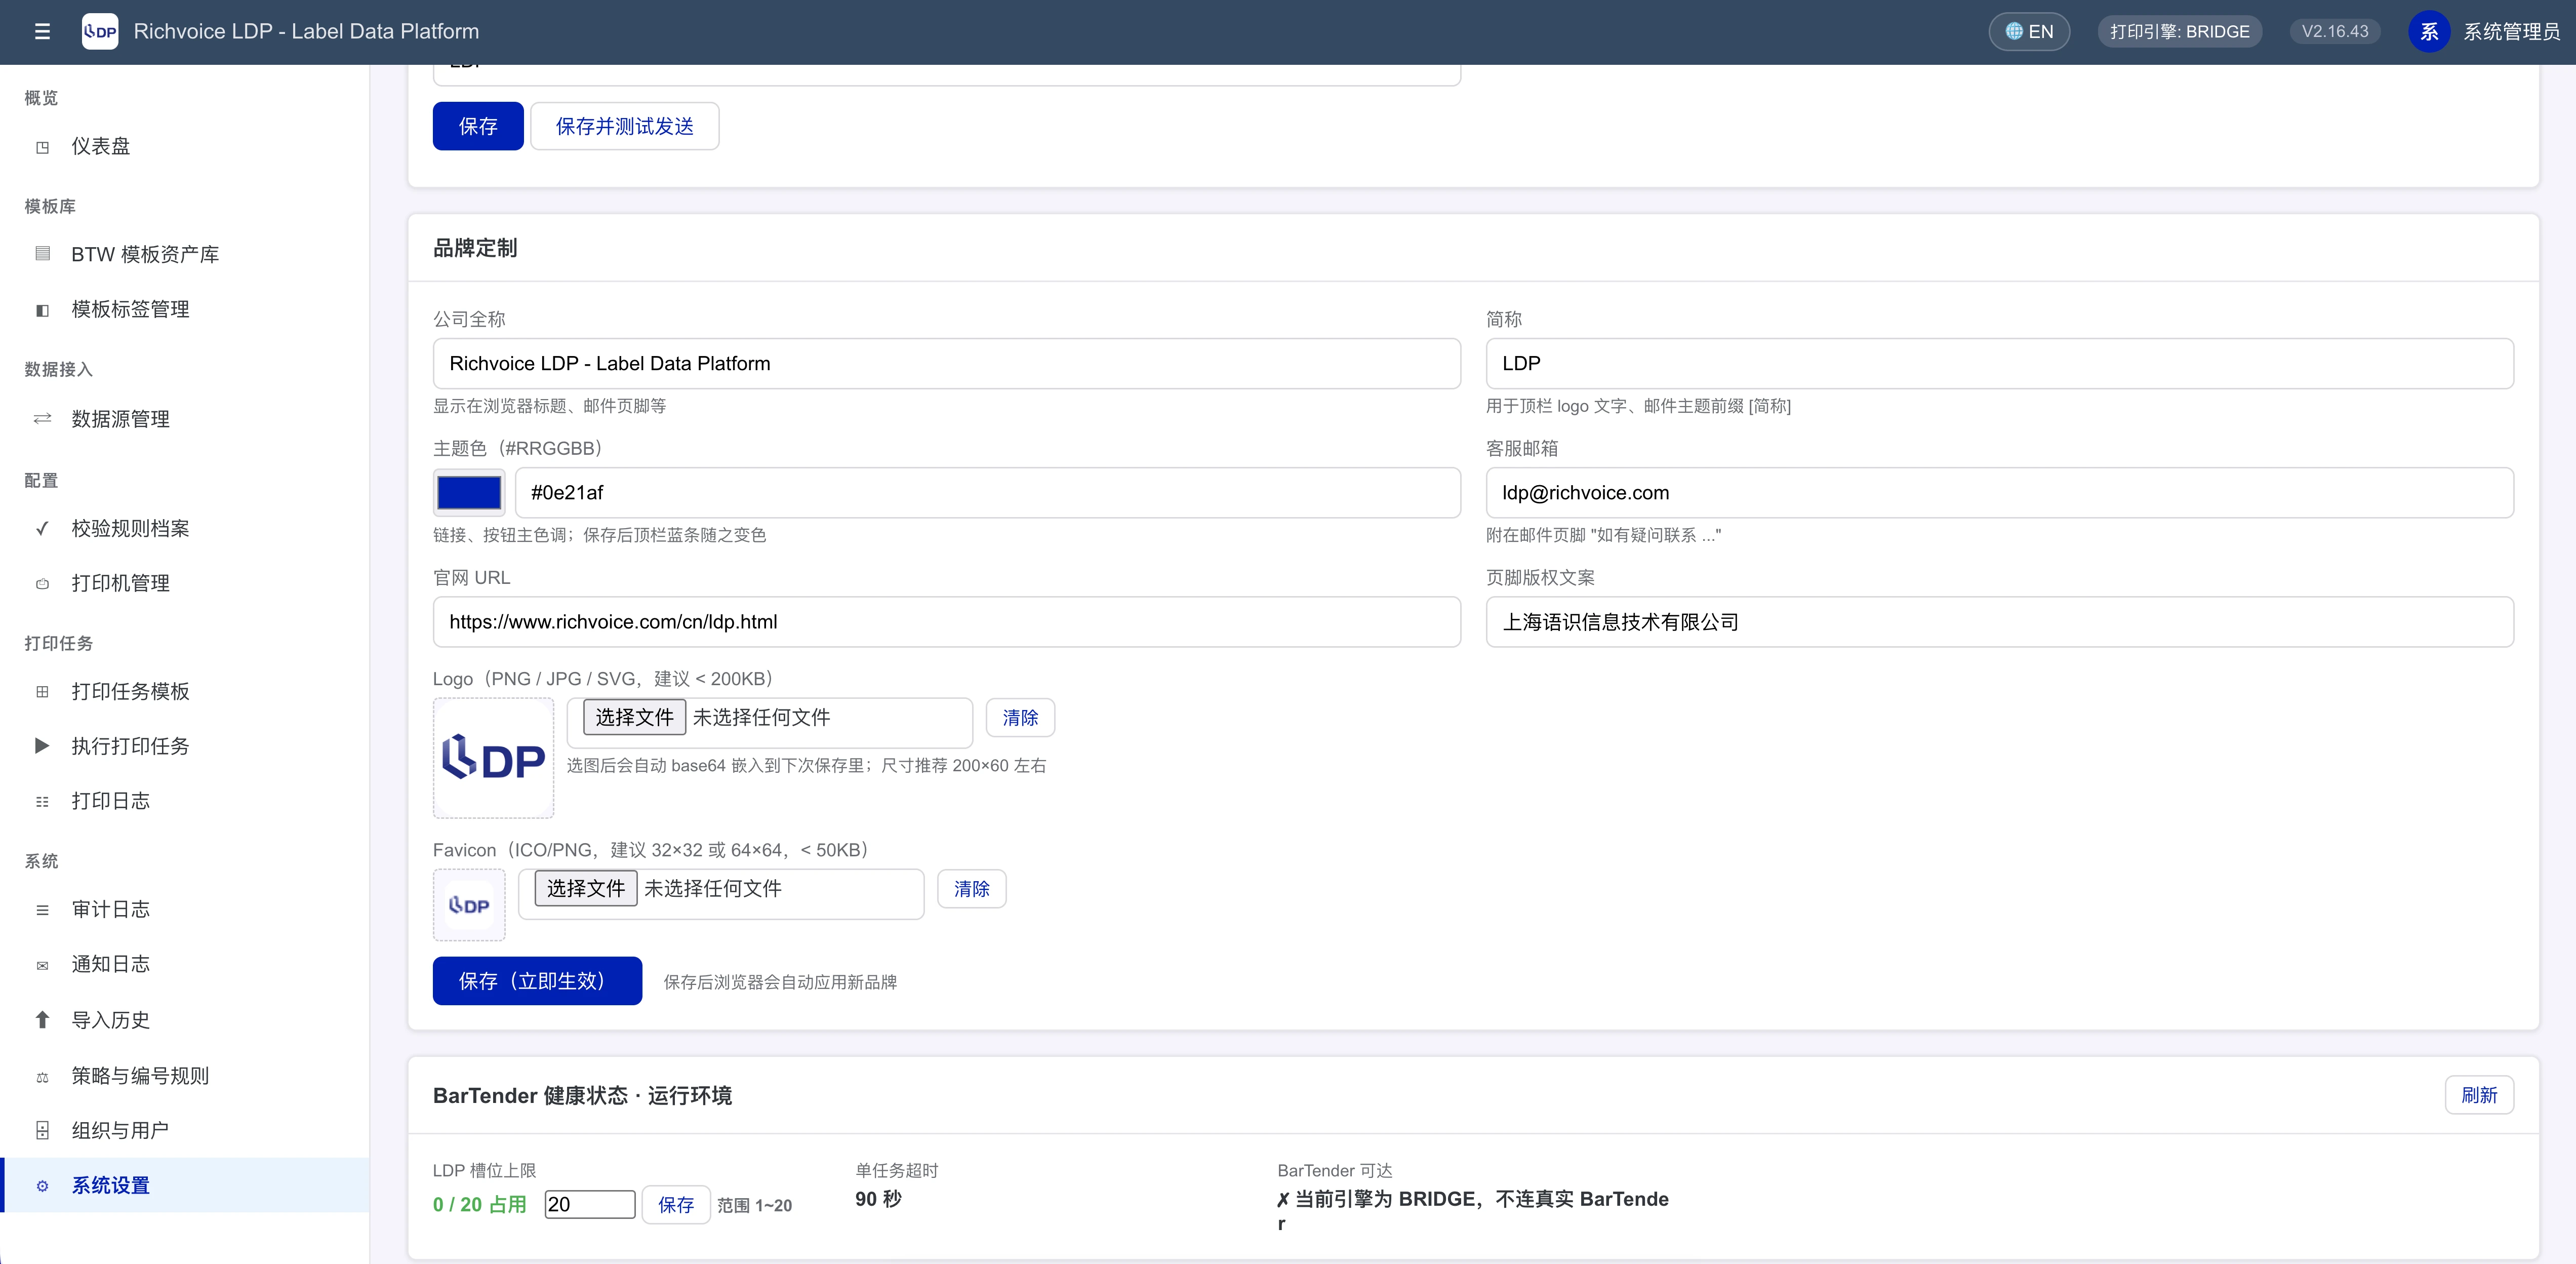
Task: Focus the LDP 槽位上限 number field
Action: [x=590, y=1205]
